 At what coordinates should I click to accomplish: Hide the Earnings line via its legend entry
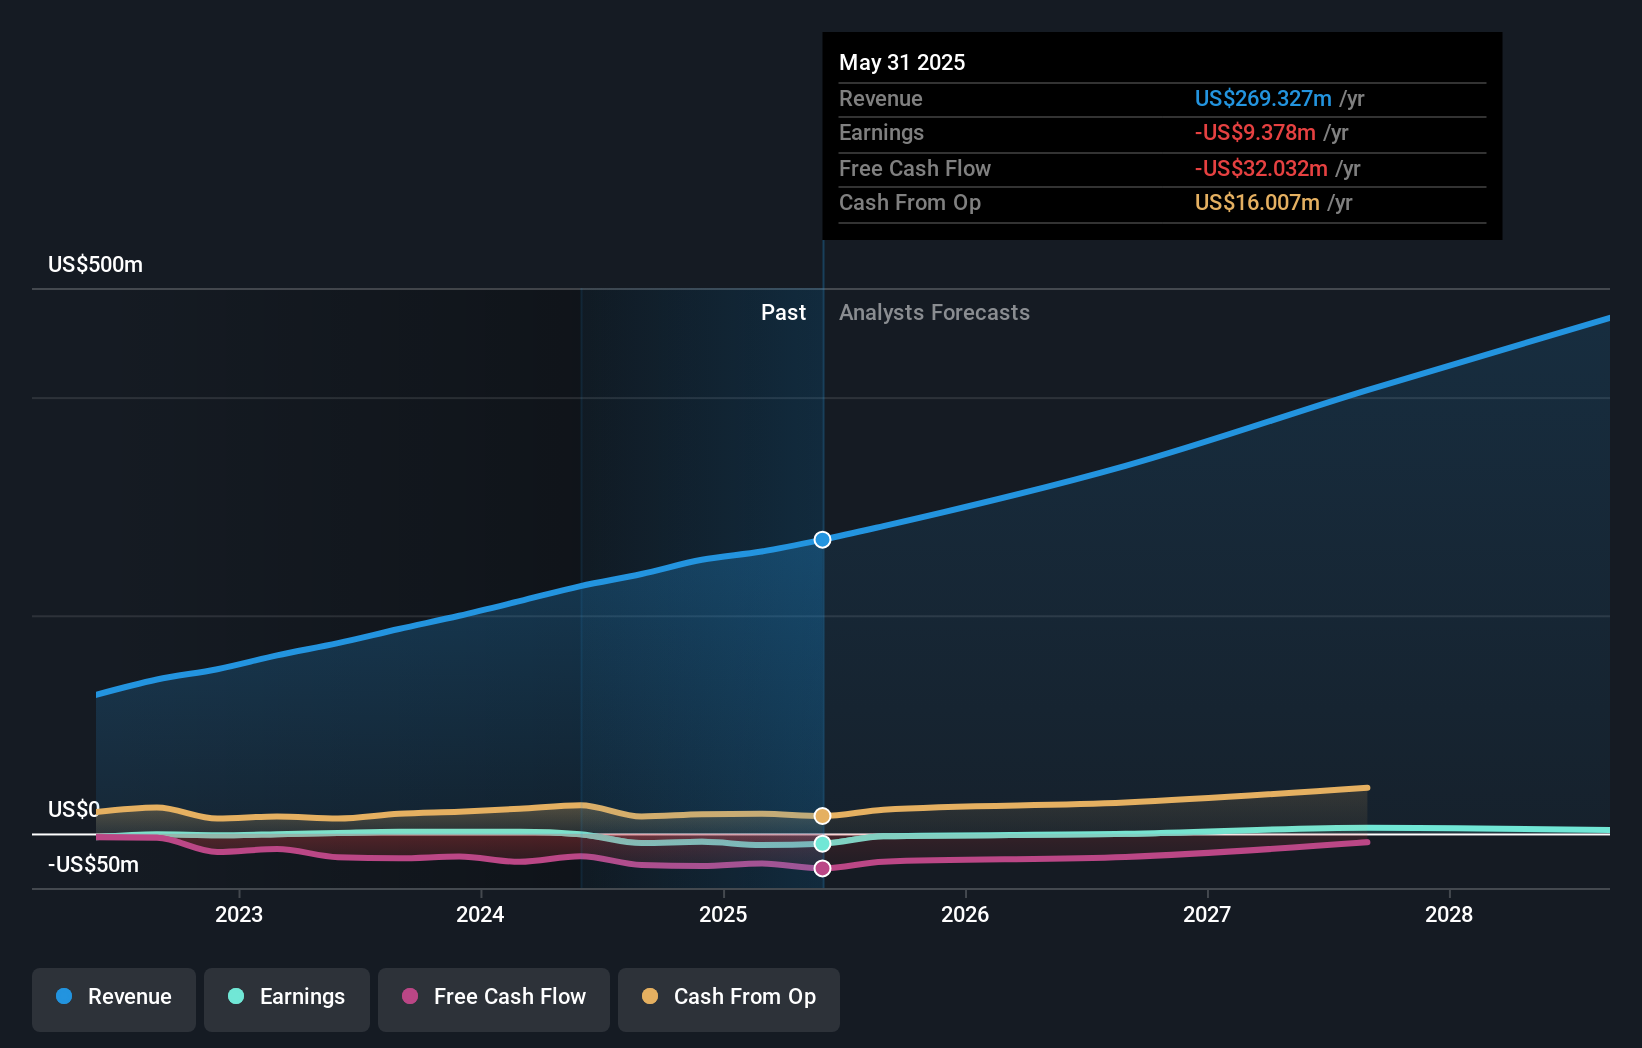pos(287,999)
